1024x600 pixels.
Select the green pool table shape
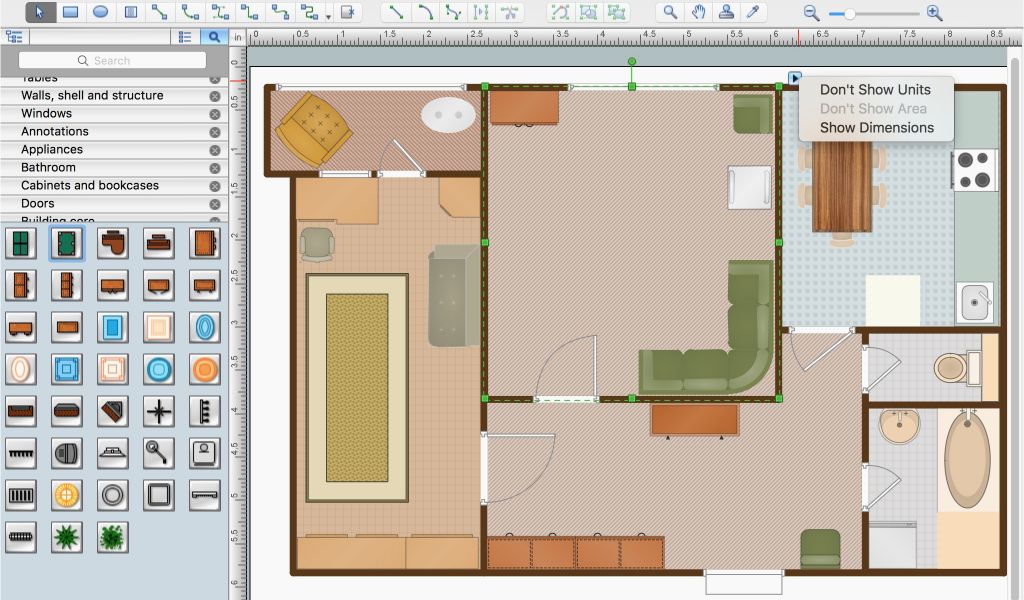(67, 242)
